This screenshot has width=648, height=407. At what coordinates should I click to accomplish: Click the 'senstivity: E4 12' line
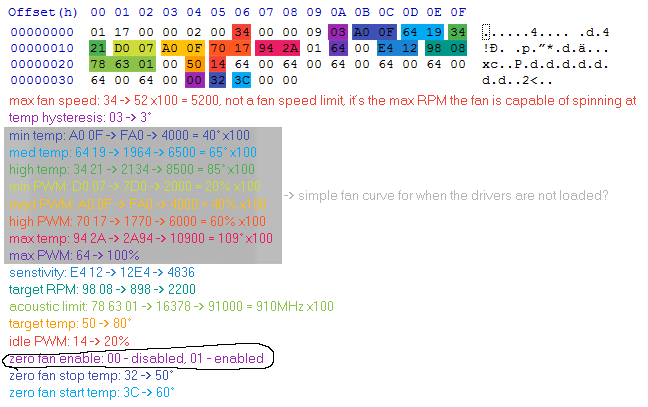point(102,272)
